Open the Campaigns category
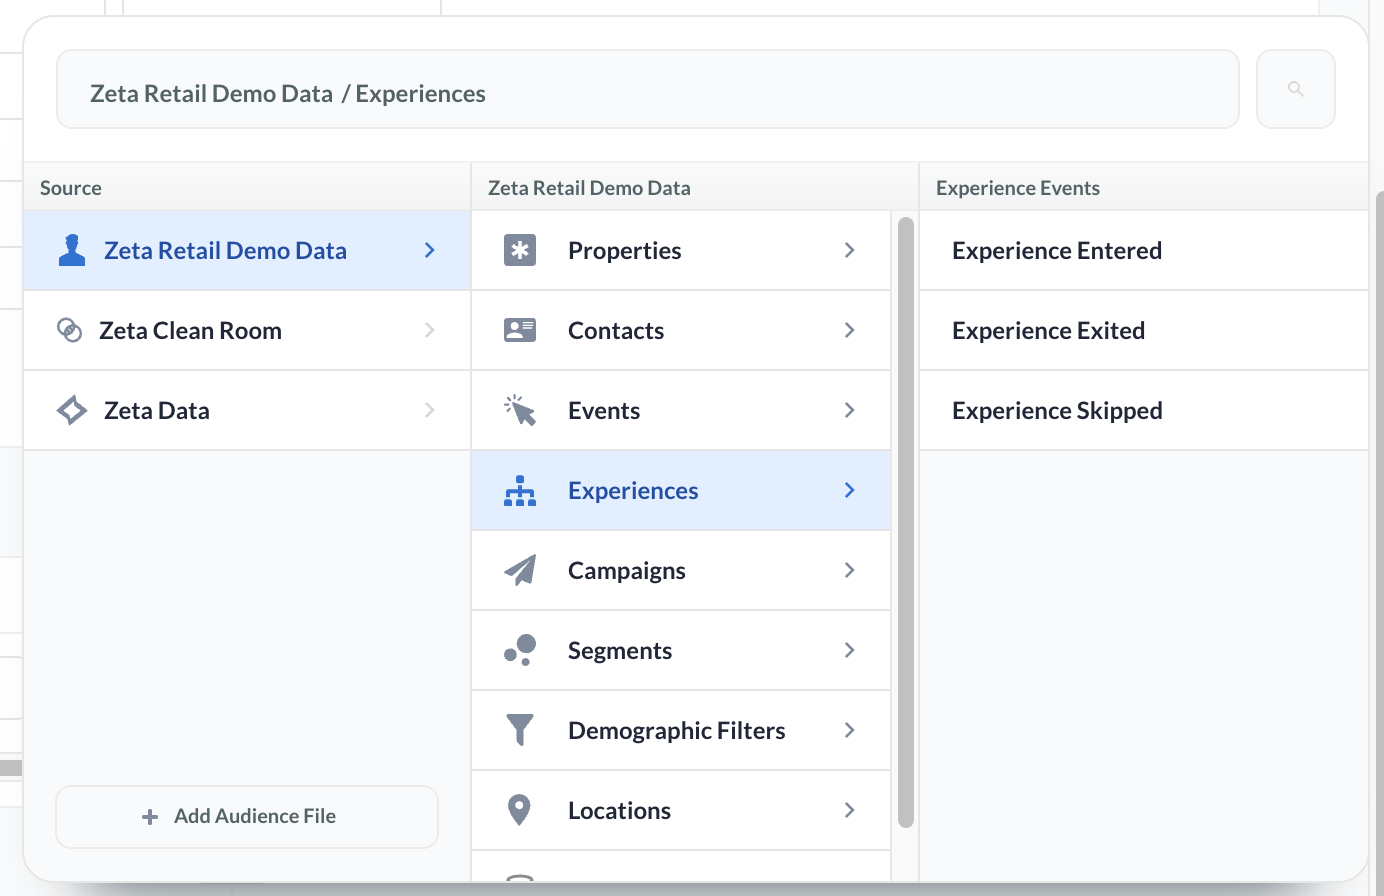1384x896 pixels. 681,570
